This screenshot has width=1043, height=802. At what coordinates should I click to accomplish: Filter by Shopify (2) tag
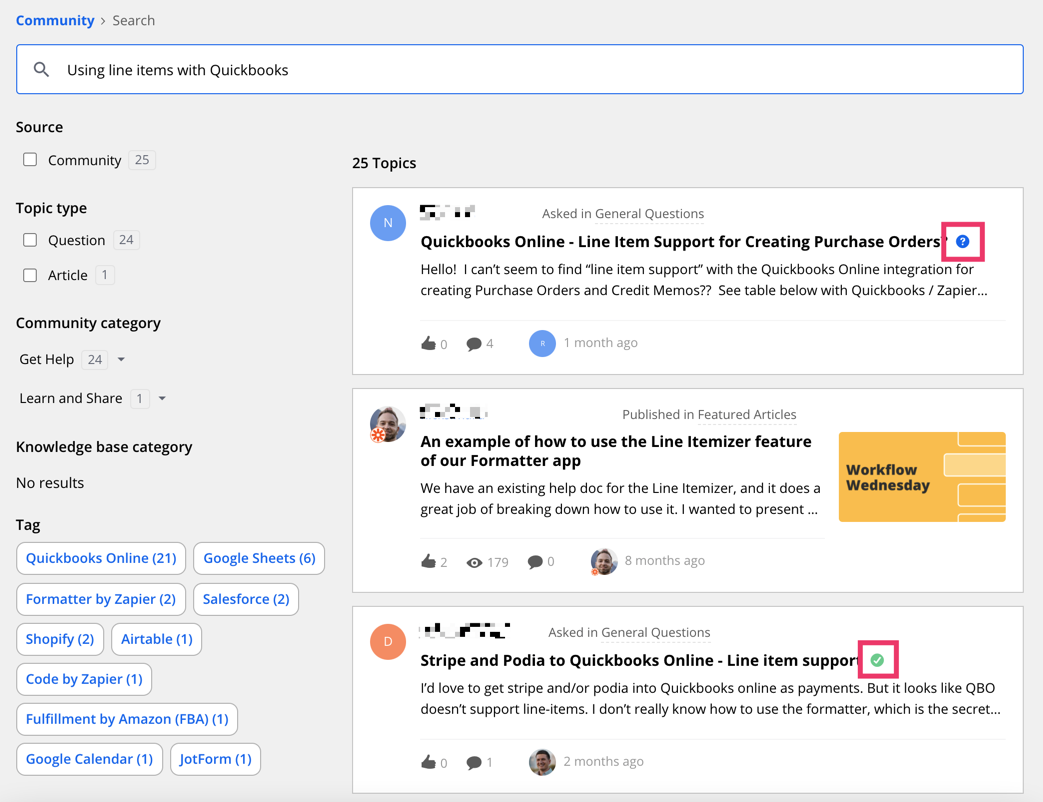(x=60, y=639)
